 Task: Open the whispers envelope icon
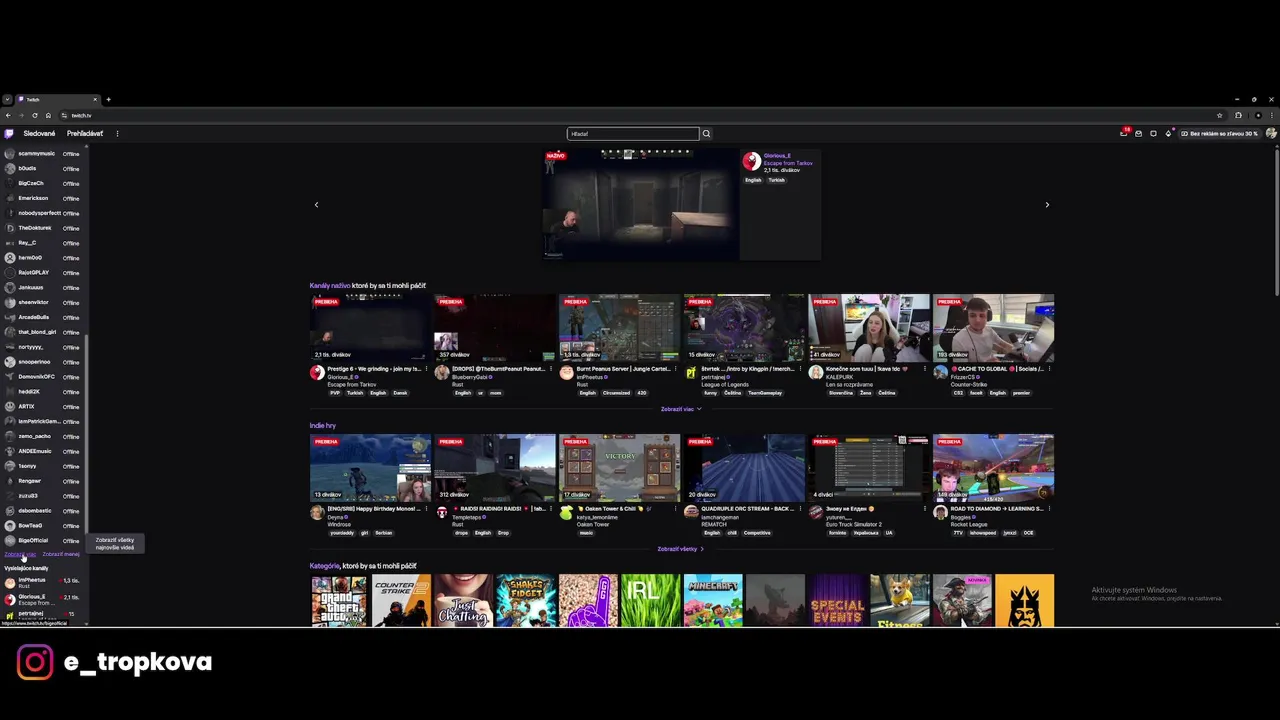(1138, 133)
